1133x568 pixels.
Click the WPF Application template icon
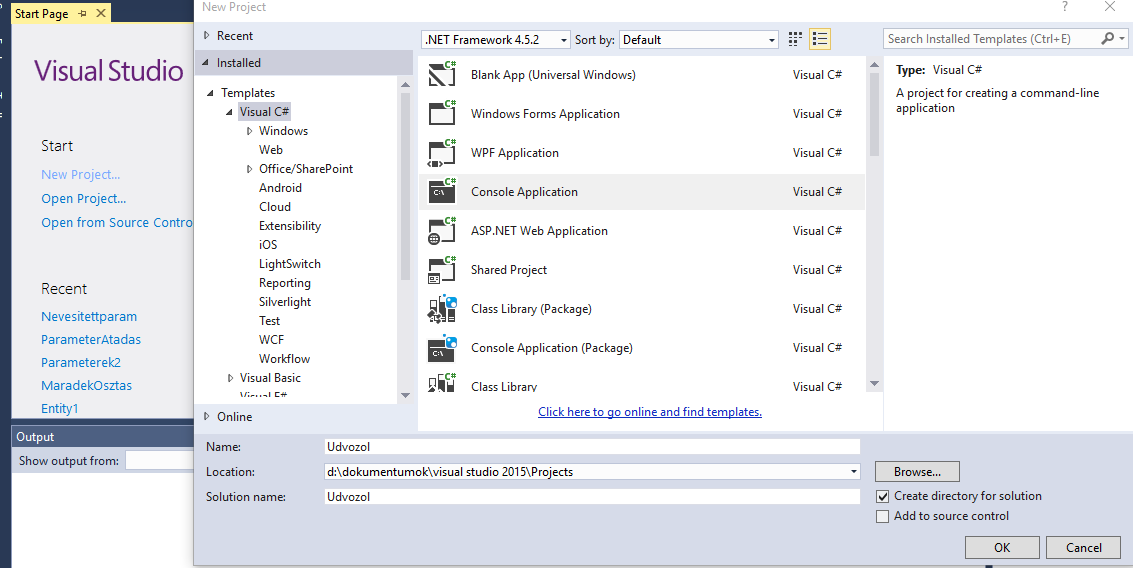441,152
